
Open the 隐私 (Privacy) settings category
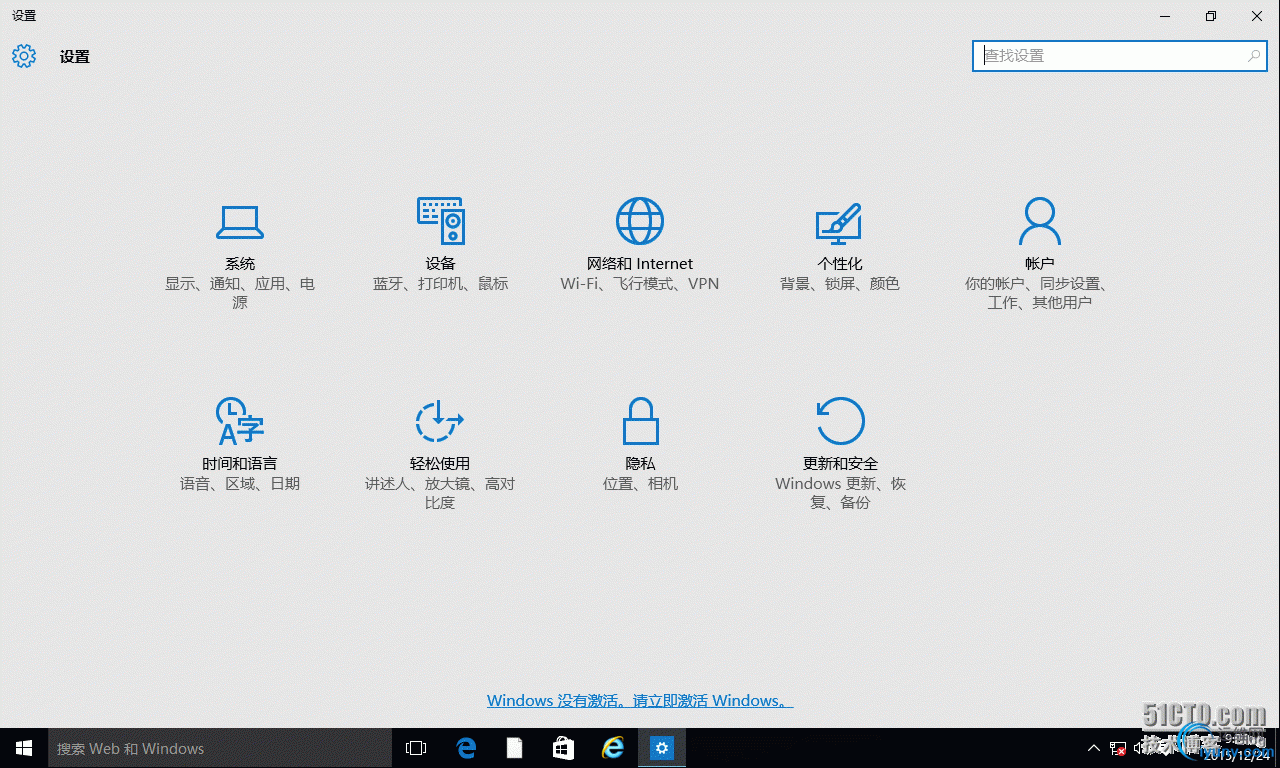[640, 445]
